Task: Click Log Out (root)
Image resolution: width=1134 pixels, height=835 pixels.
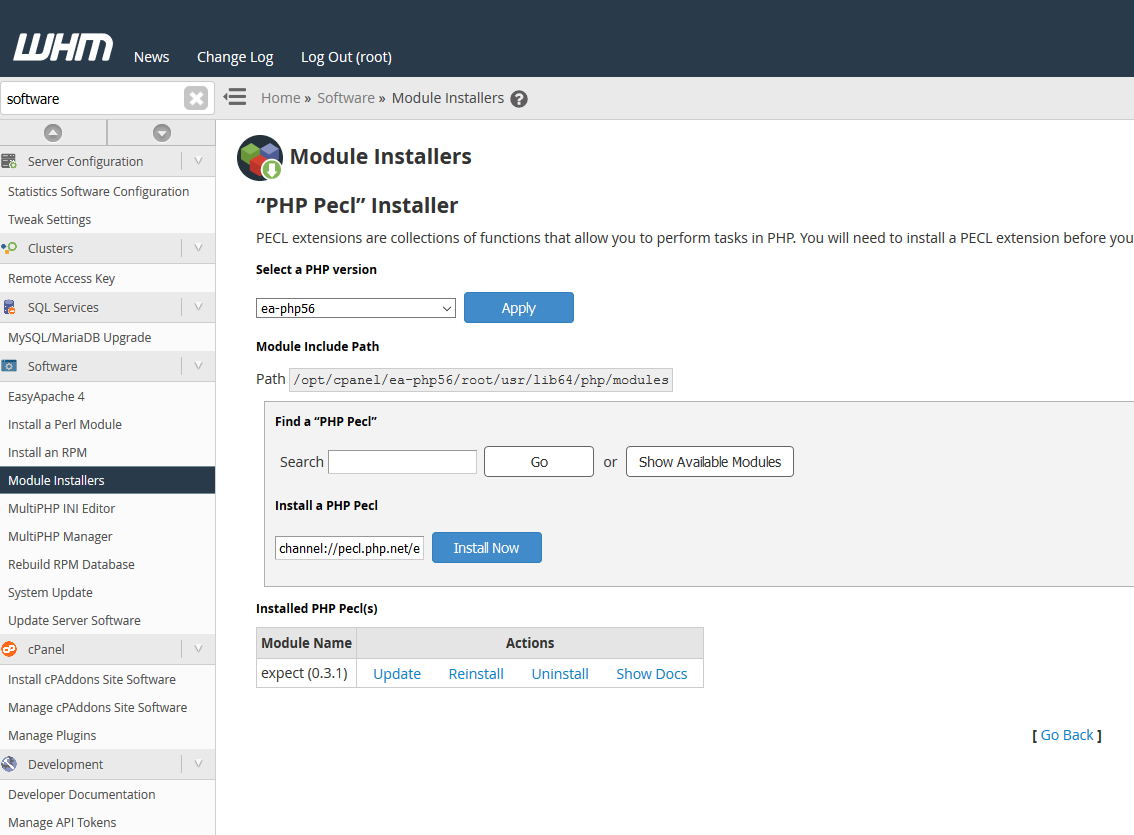Action: [346, 57]
